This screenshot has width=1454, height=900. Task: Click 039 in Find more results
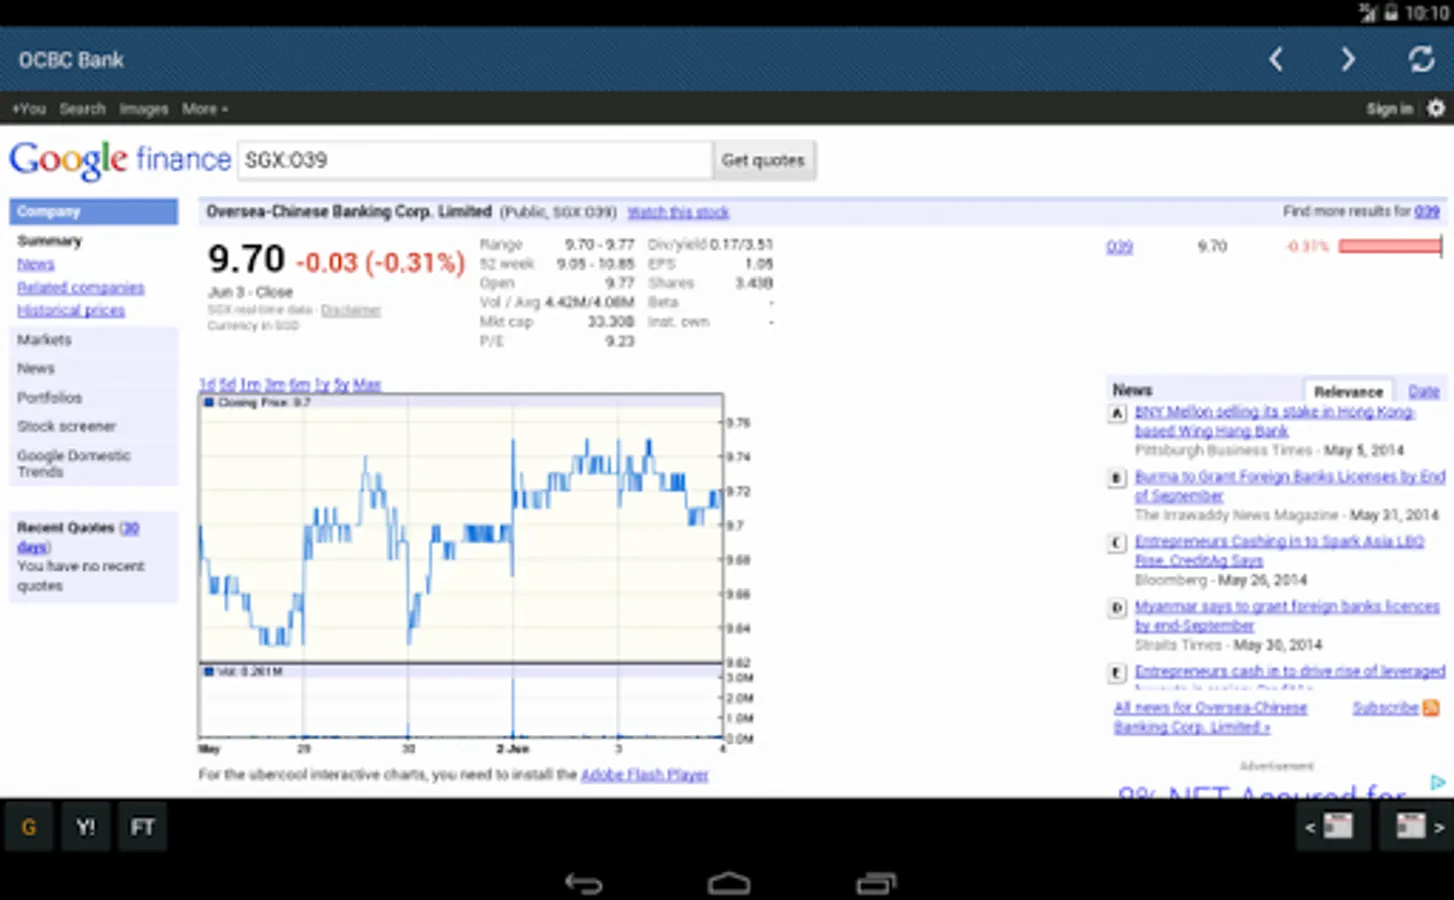tap(1427, 211)
